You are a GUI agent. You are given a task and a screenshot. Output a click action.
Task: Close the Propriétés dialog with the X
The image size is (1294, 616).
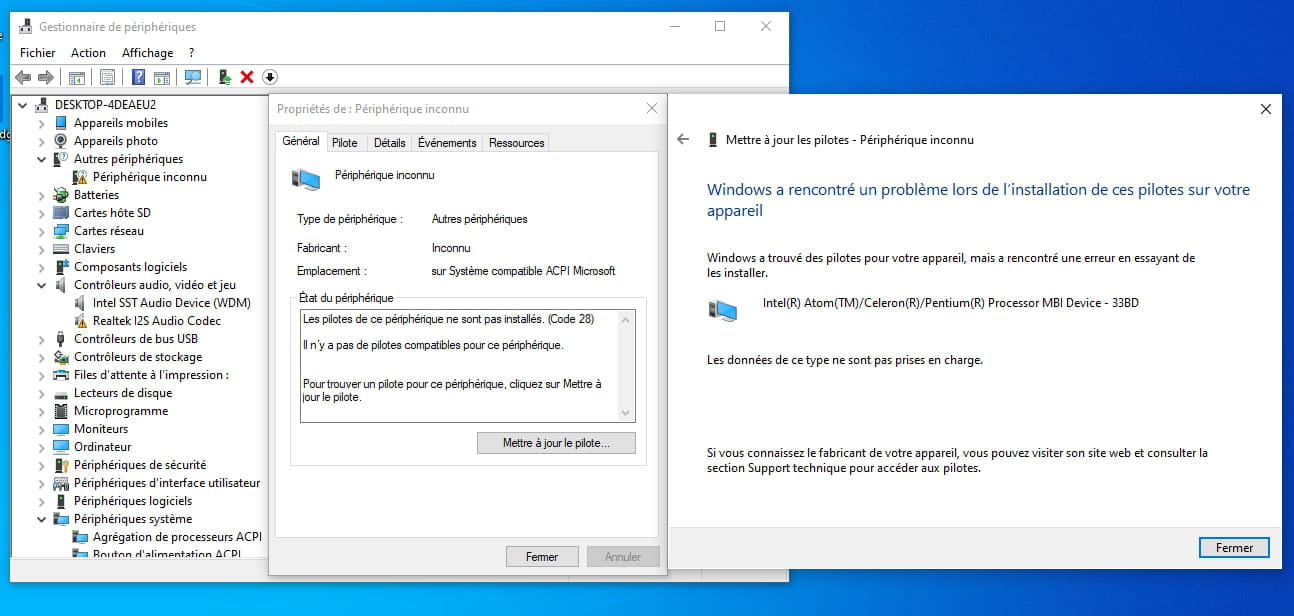(x=652, y=108)
